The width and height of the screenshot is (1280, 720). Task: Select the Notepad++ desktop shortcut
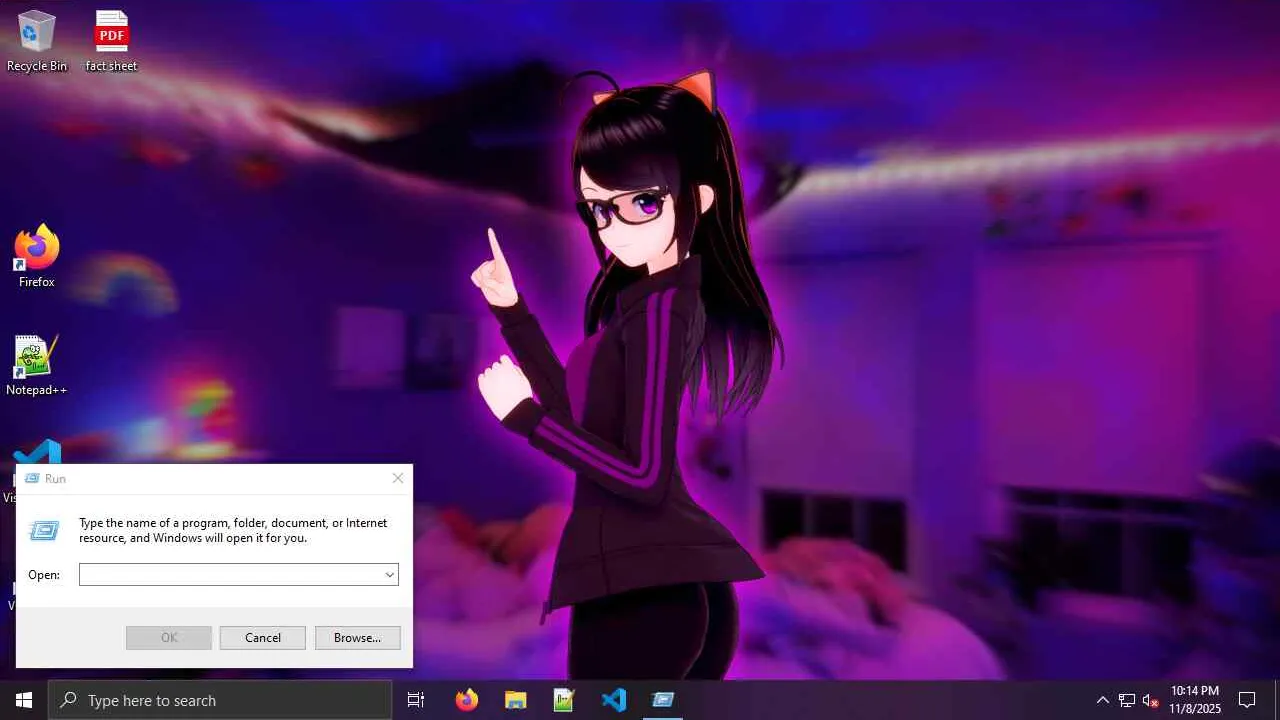[37, 365]
